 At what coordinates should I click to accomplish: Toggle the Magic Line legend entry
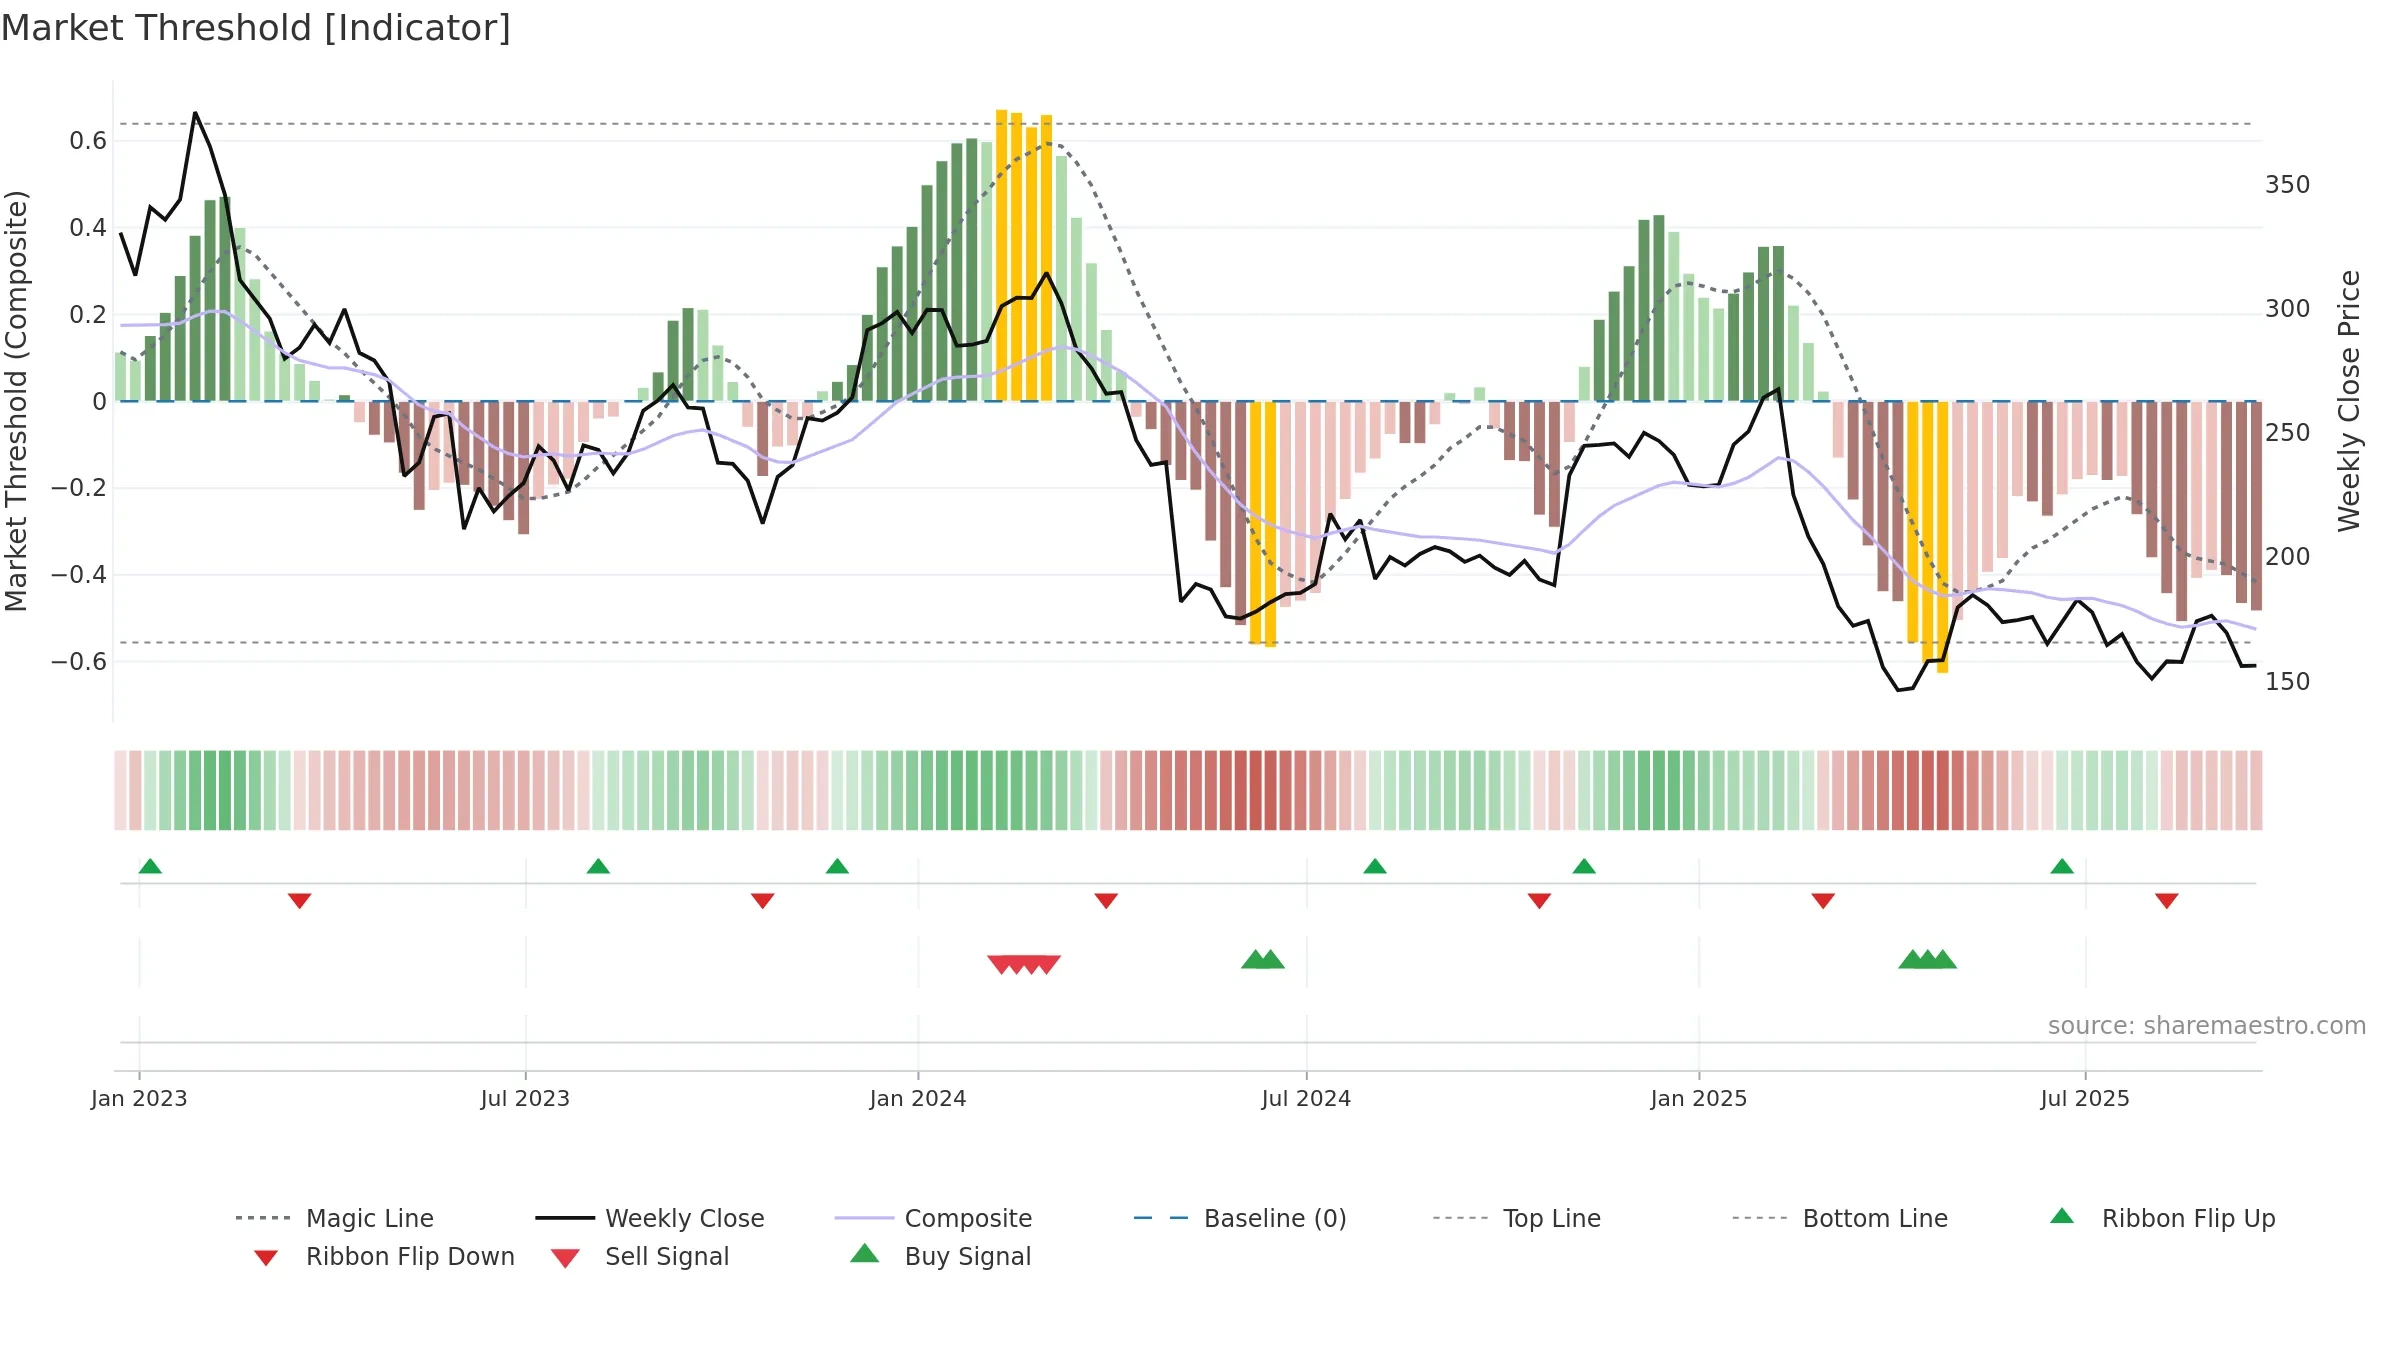pos(334,1218)
